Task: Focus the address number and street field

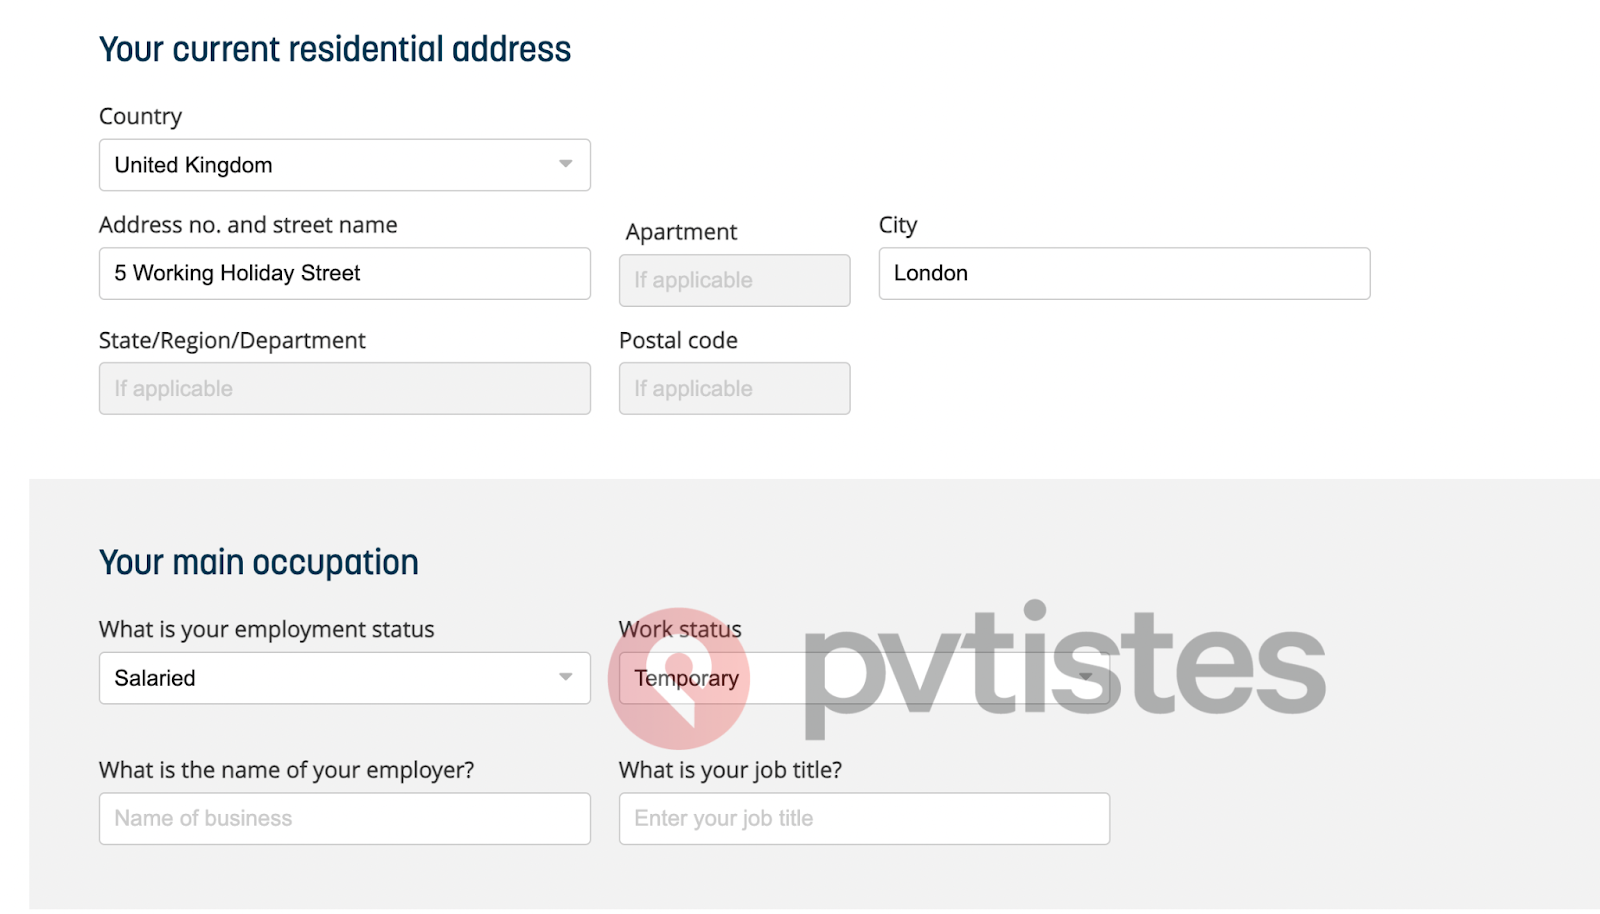Action: 344,273
